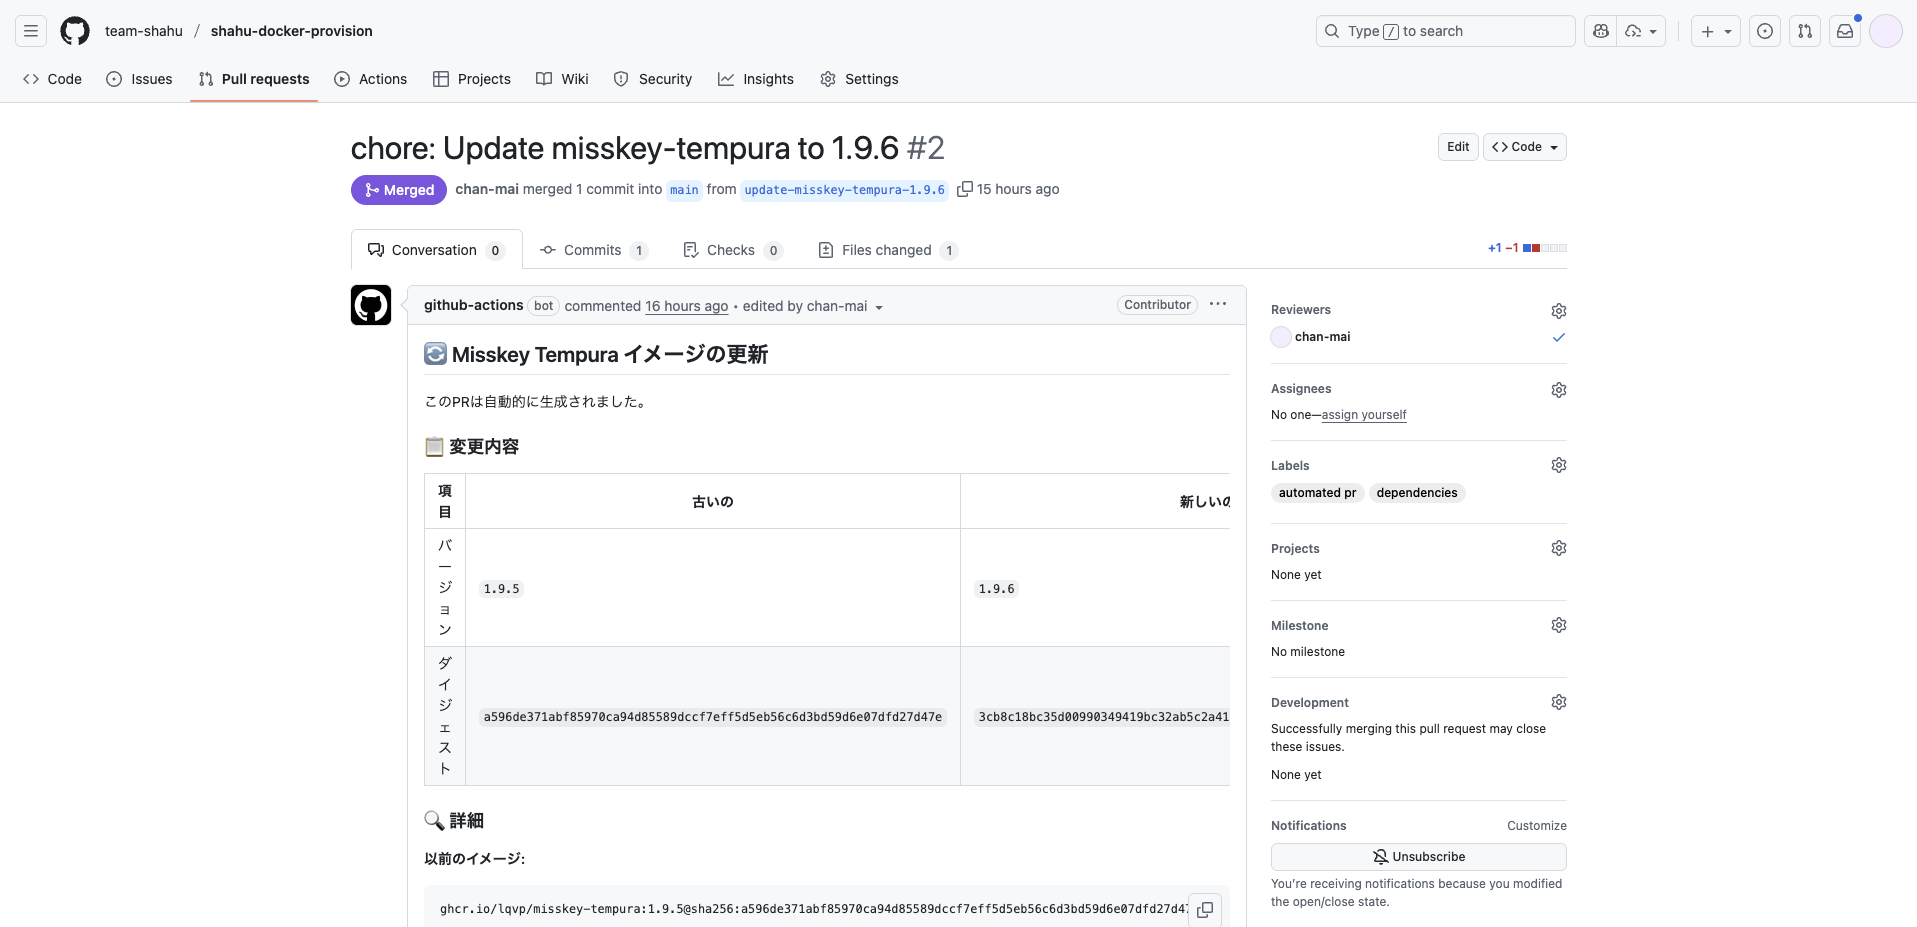Switch to the Files changed tab
The image size is (1917, 927).
tap(887, 250)
